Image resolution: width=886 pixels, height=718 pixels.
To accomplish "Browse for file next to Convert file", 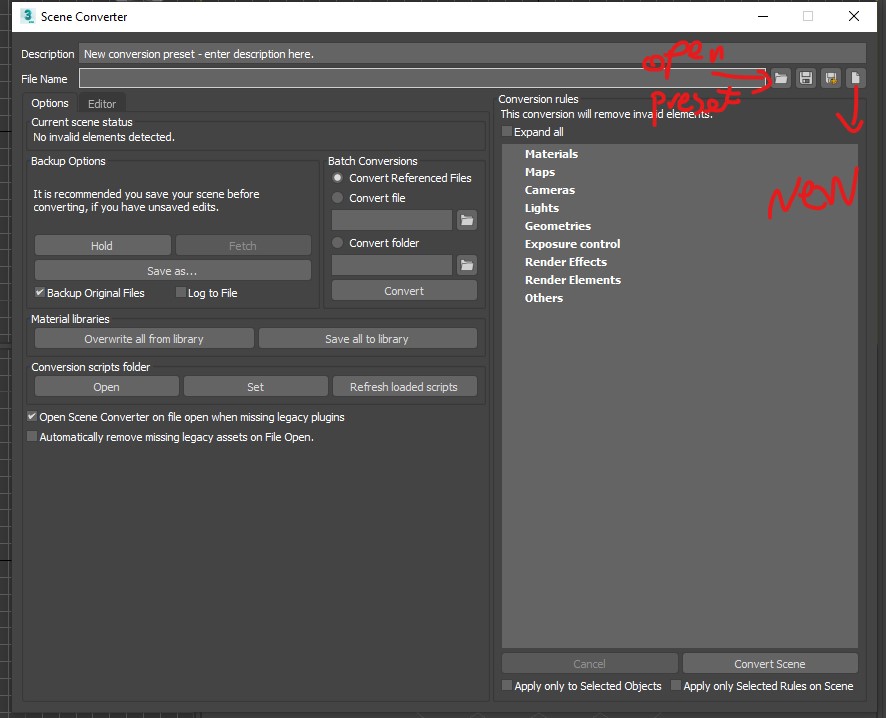I will tap(467, 220).
